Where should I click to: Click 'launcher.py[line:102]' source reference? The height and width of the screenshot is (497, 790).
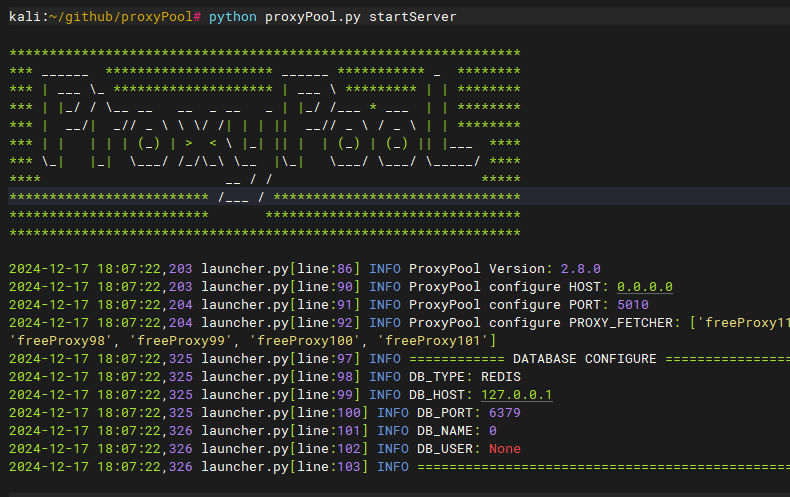[x=285, y=449]
